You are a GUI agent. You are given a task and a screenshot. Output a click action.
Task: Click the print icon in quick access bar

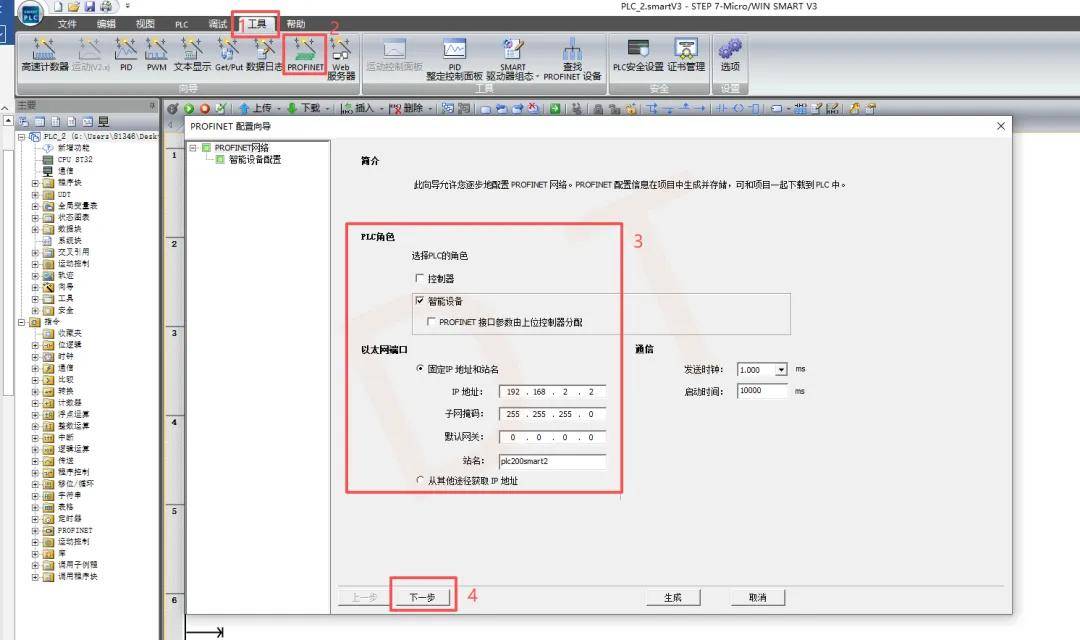pos(106,7)
